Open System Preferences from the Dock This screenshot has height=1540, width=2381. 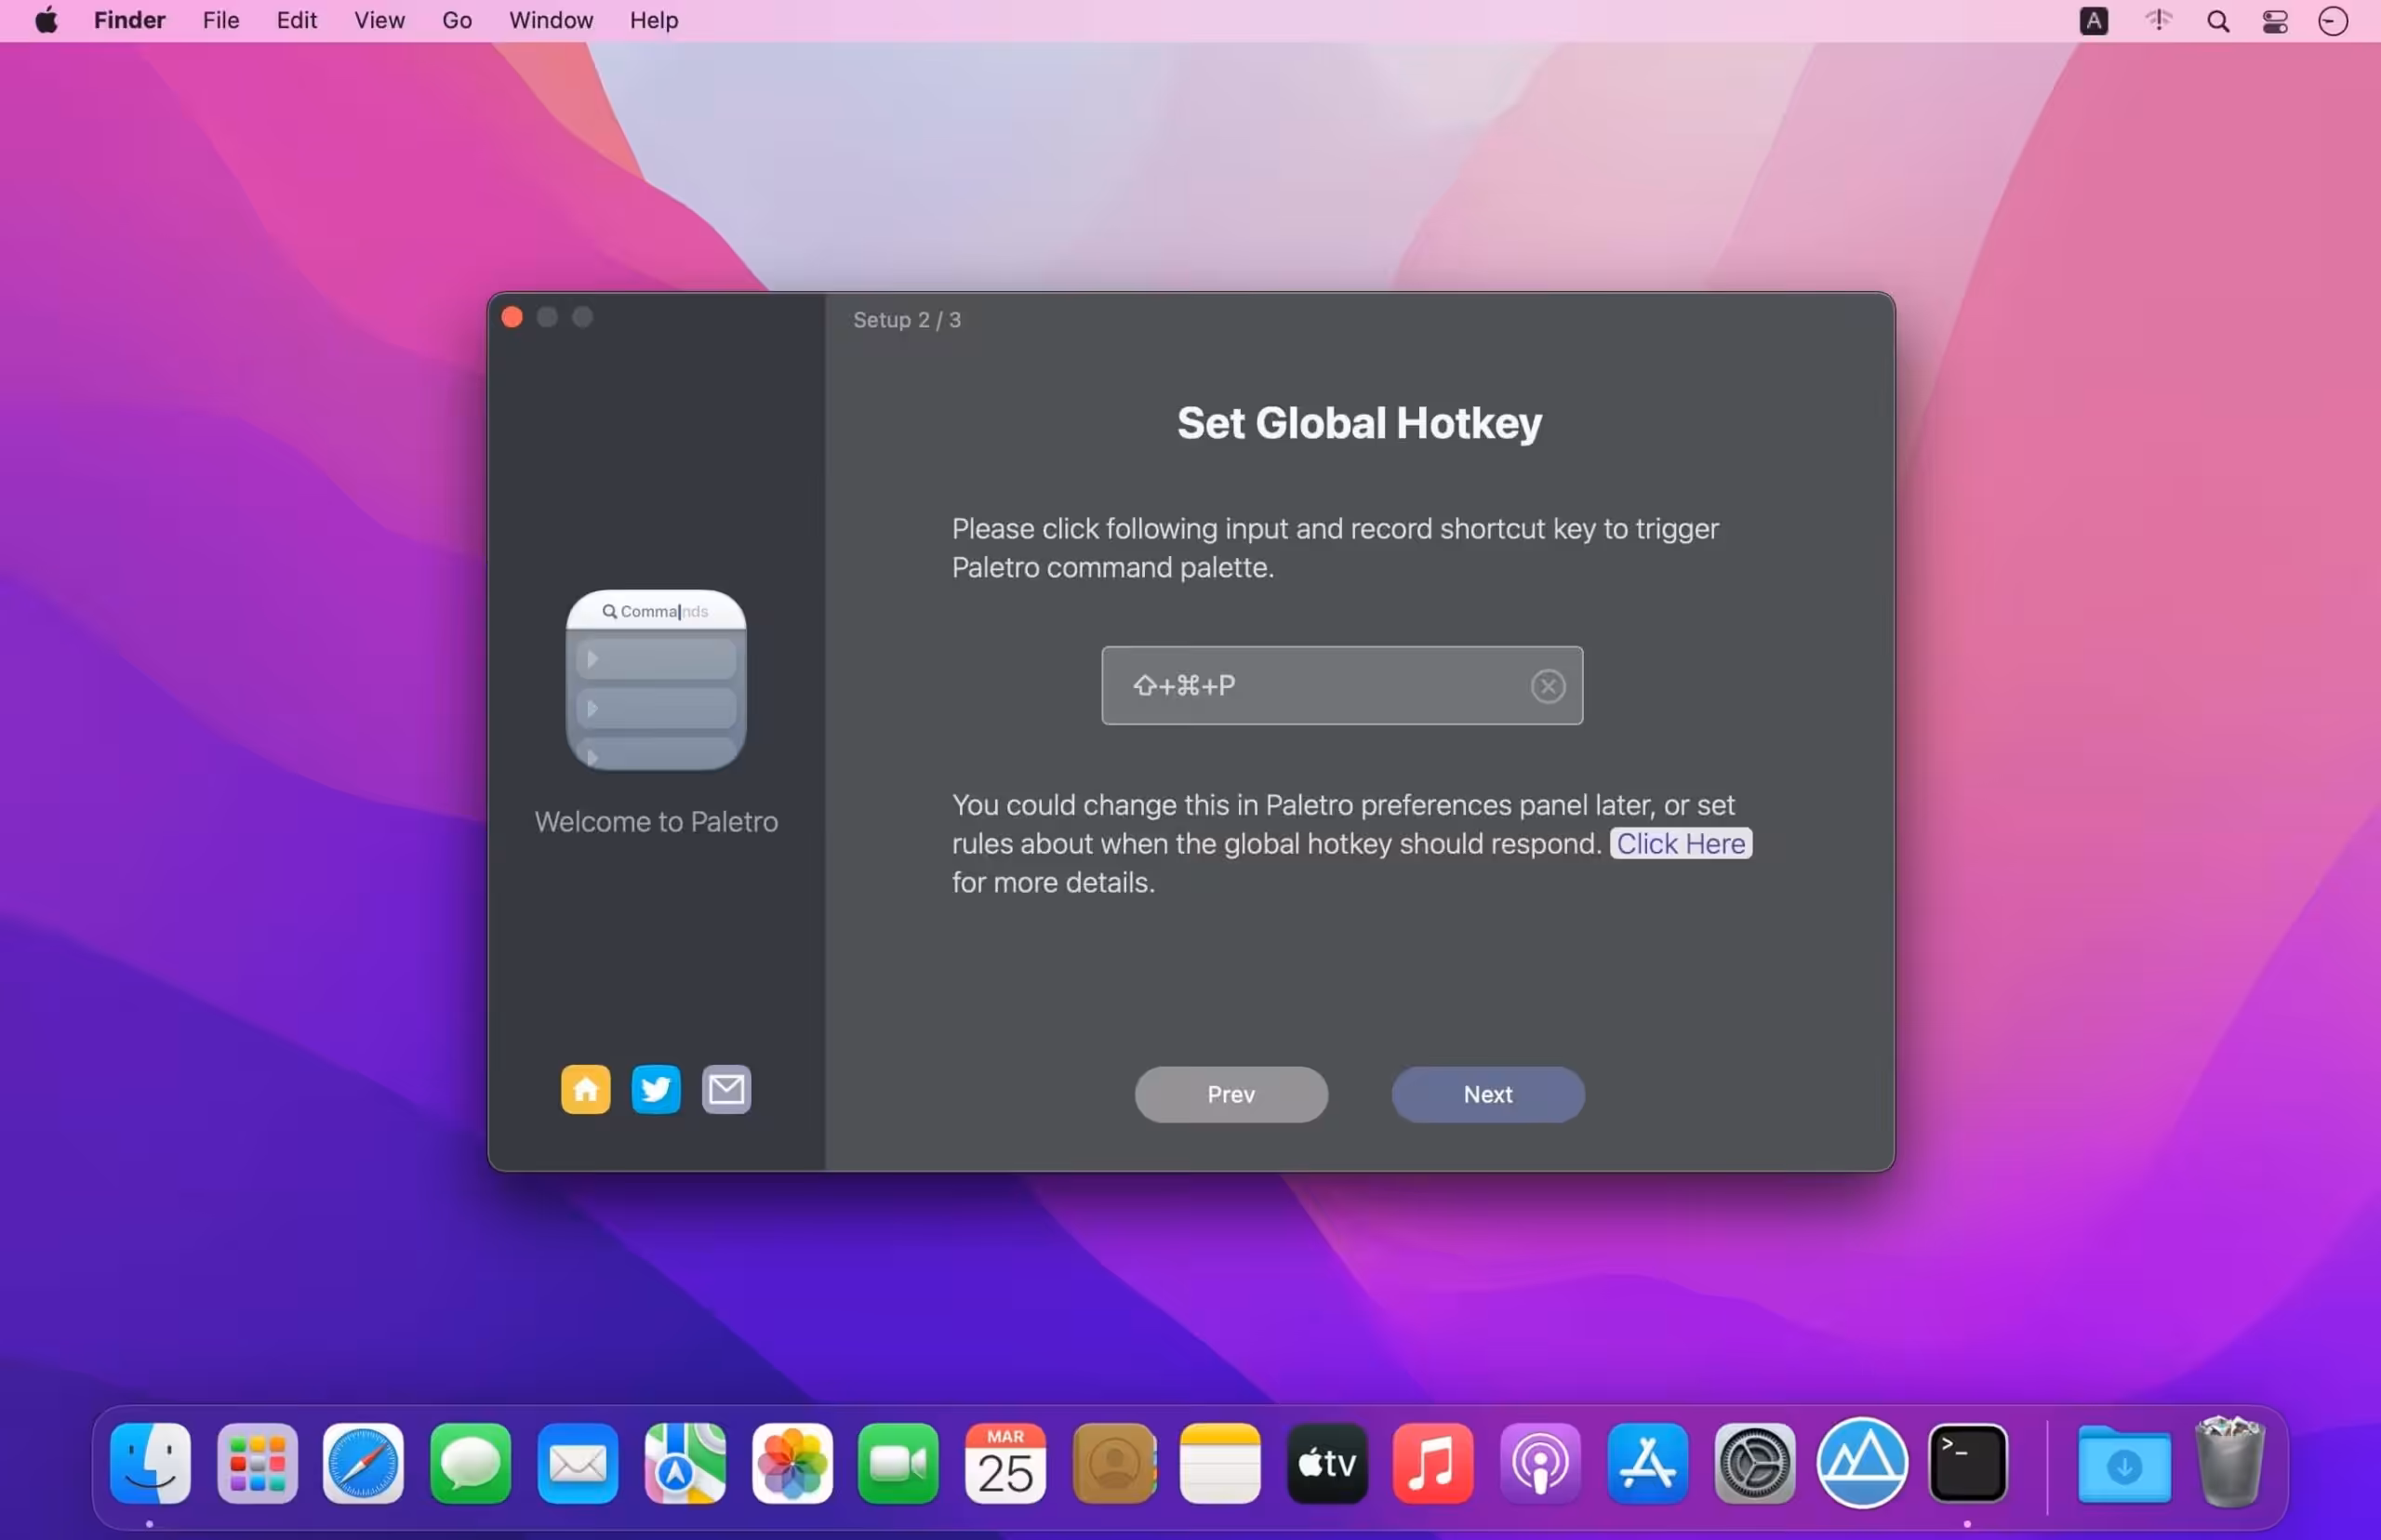pyautogui.click(x=1755, y=1463)
